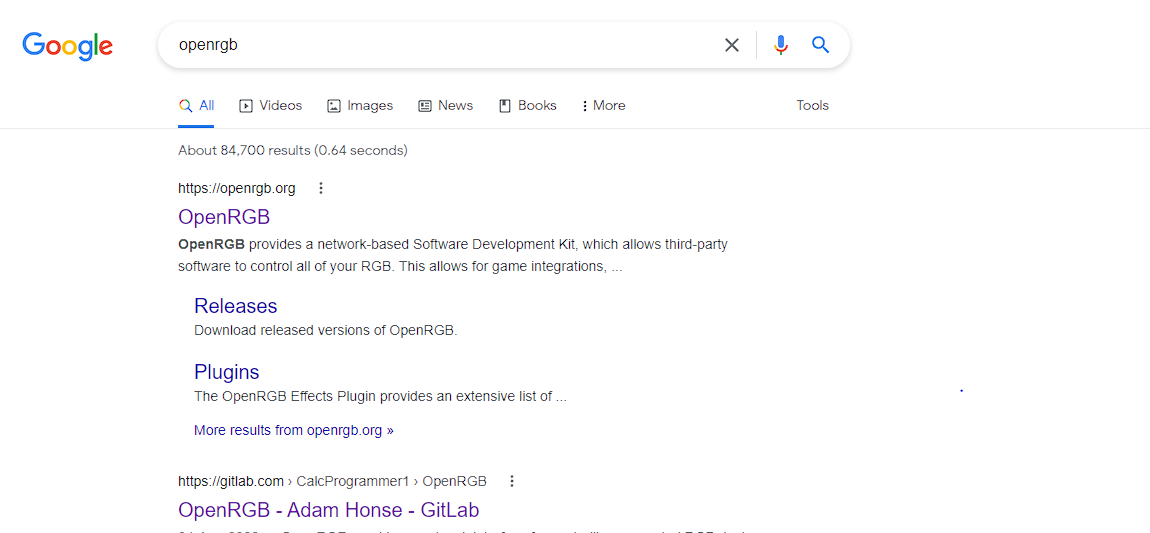The height and width of the screenshot is (533, 1150).
Task: Open OpenRGB - Adam Honse - GitLab link
Action: click(329, 510)
